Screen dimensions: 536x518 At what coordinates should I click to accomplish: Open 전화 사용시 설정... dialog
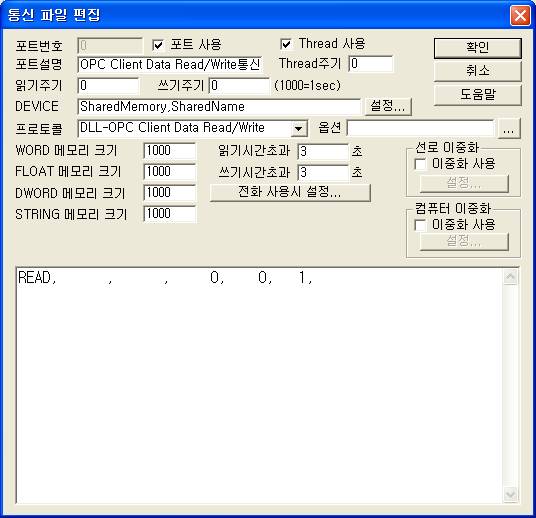tap(290, 192)
